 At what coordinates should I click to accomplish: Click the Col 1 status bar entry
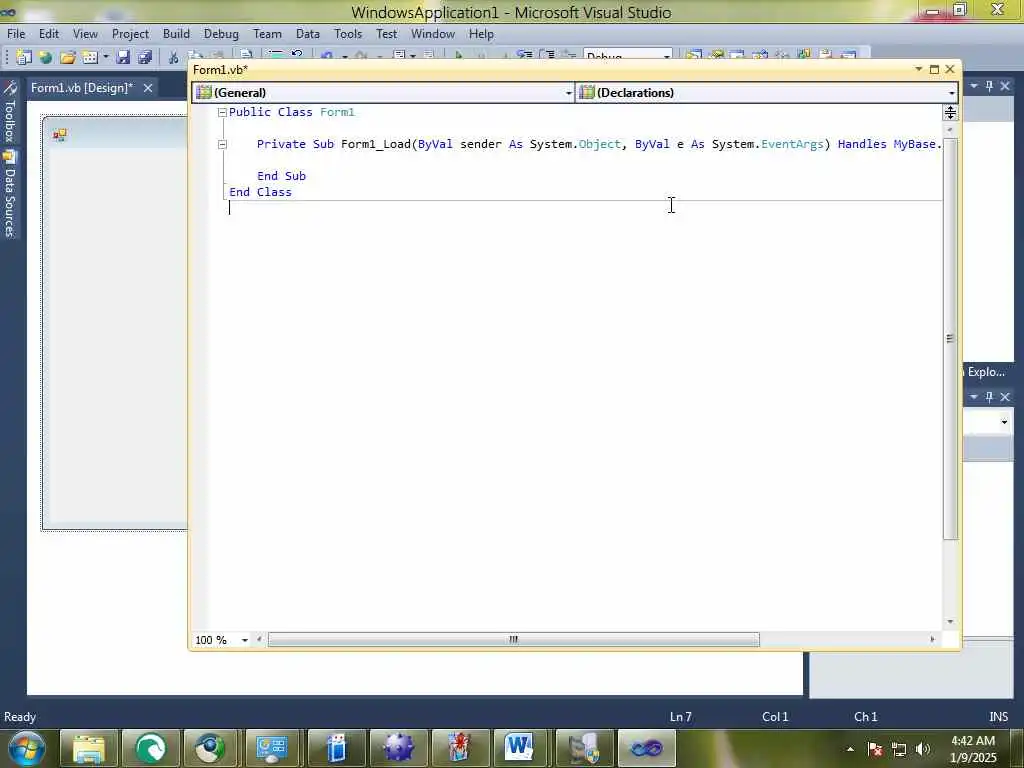tap(775, 717)
